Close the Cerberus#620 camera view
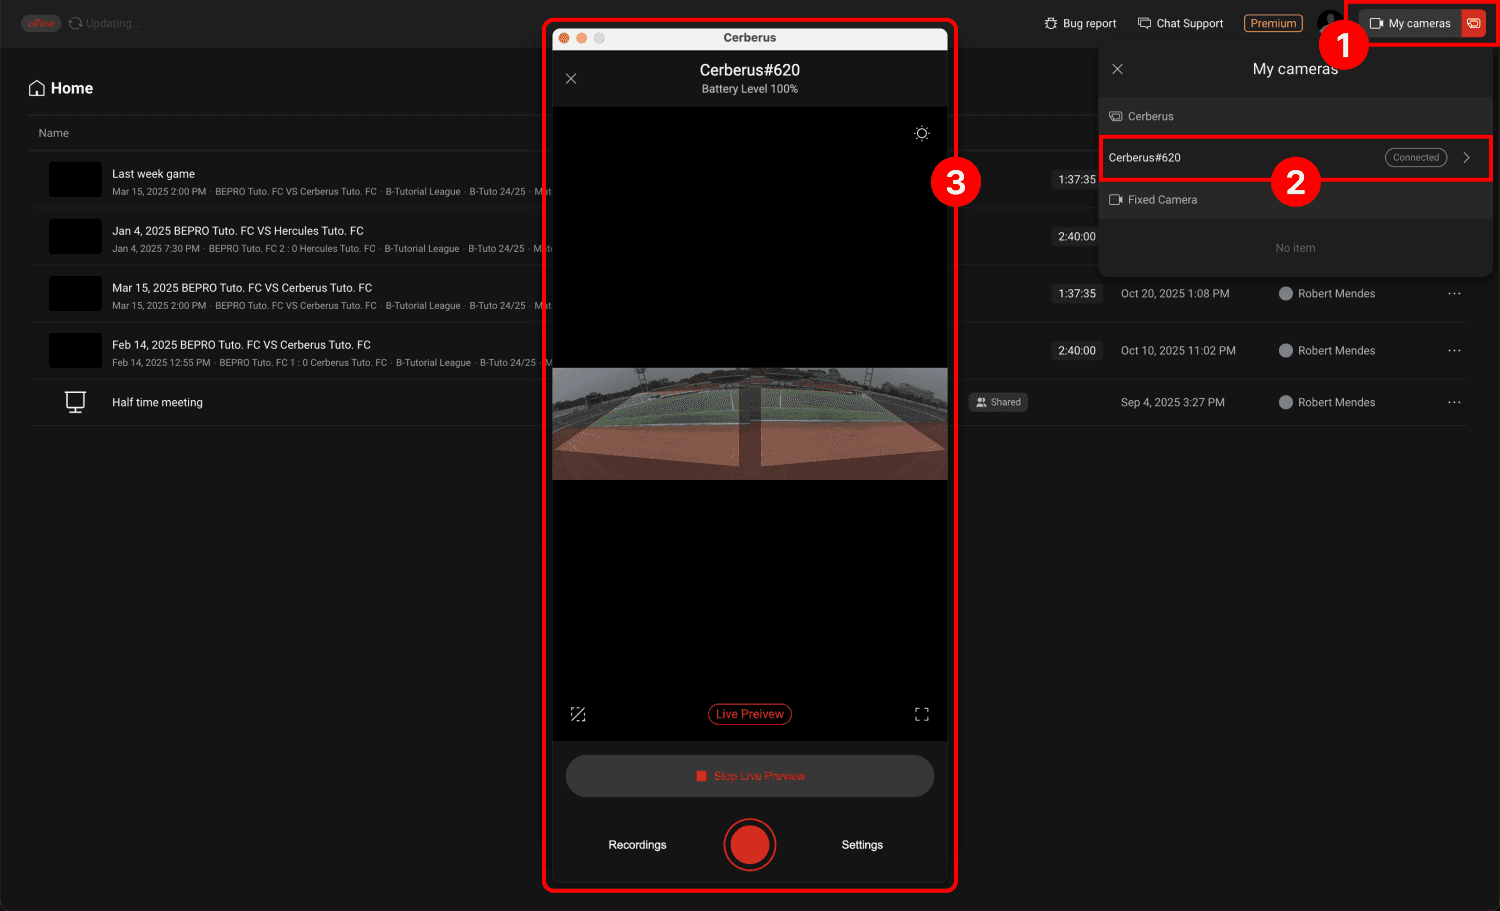1500x911 pixels. point(571,79)
